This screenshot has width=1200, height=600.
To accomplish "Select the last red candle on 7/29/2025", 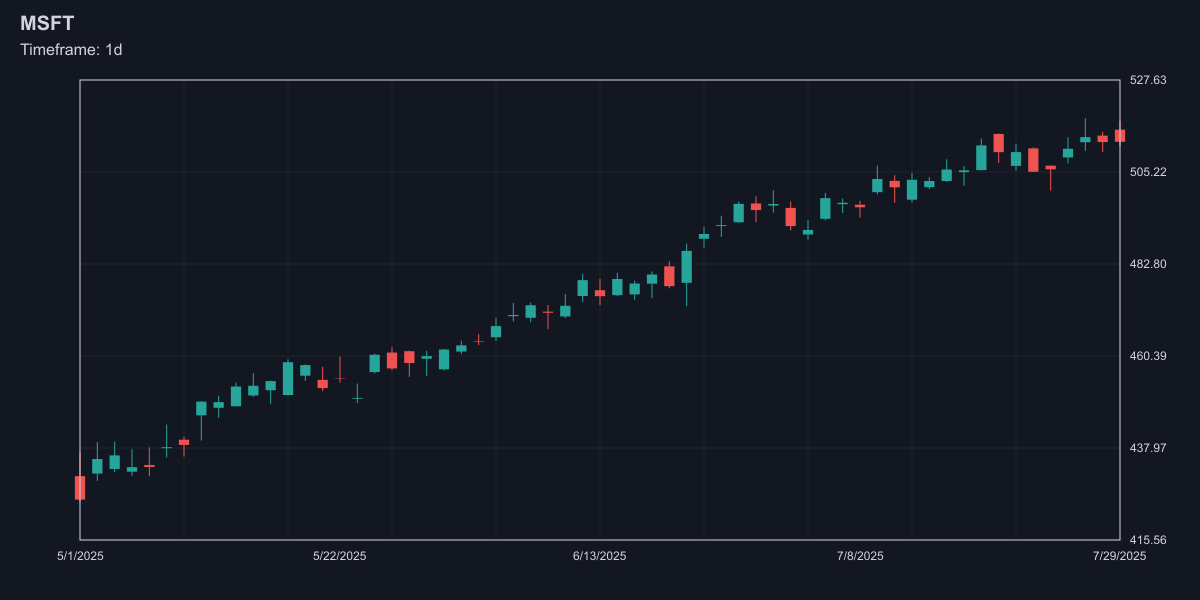I will [1120, 135].
